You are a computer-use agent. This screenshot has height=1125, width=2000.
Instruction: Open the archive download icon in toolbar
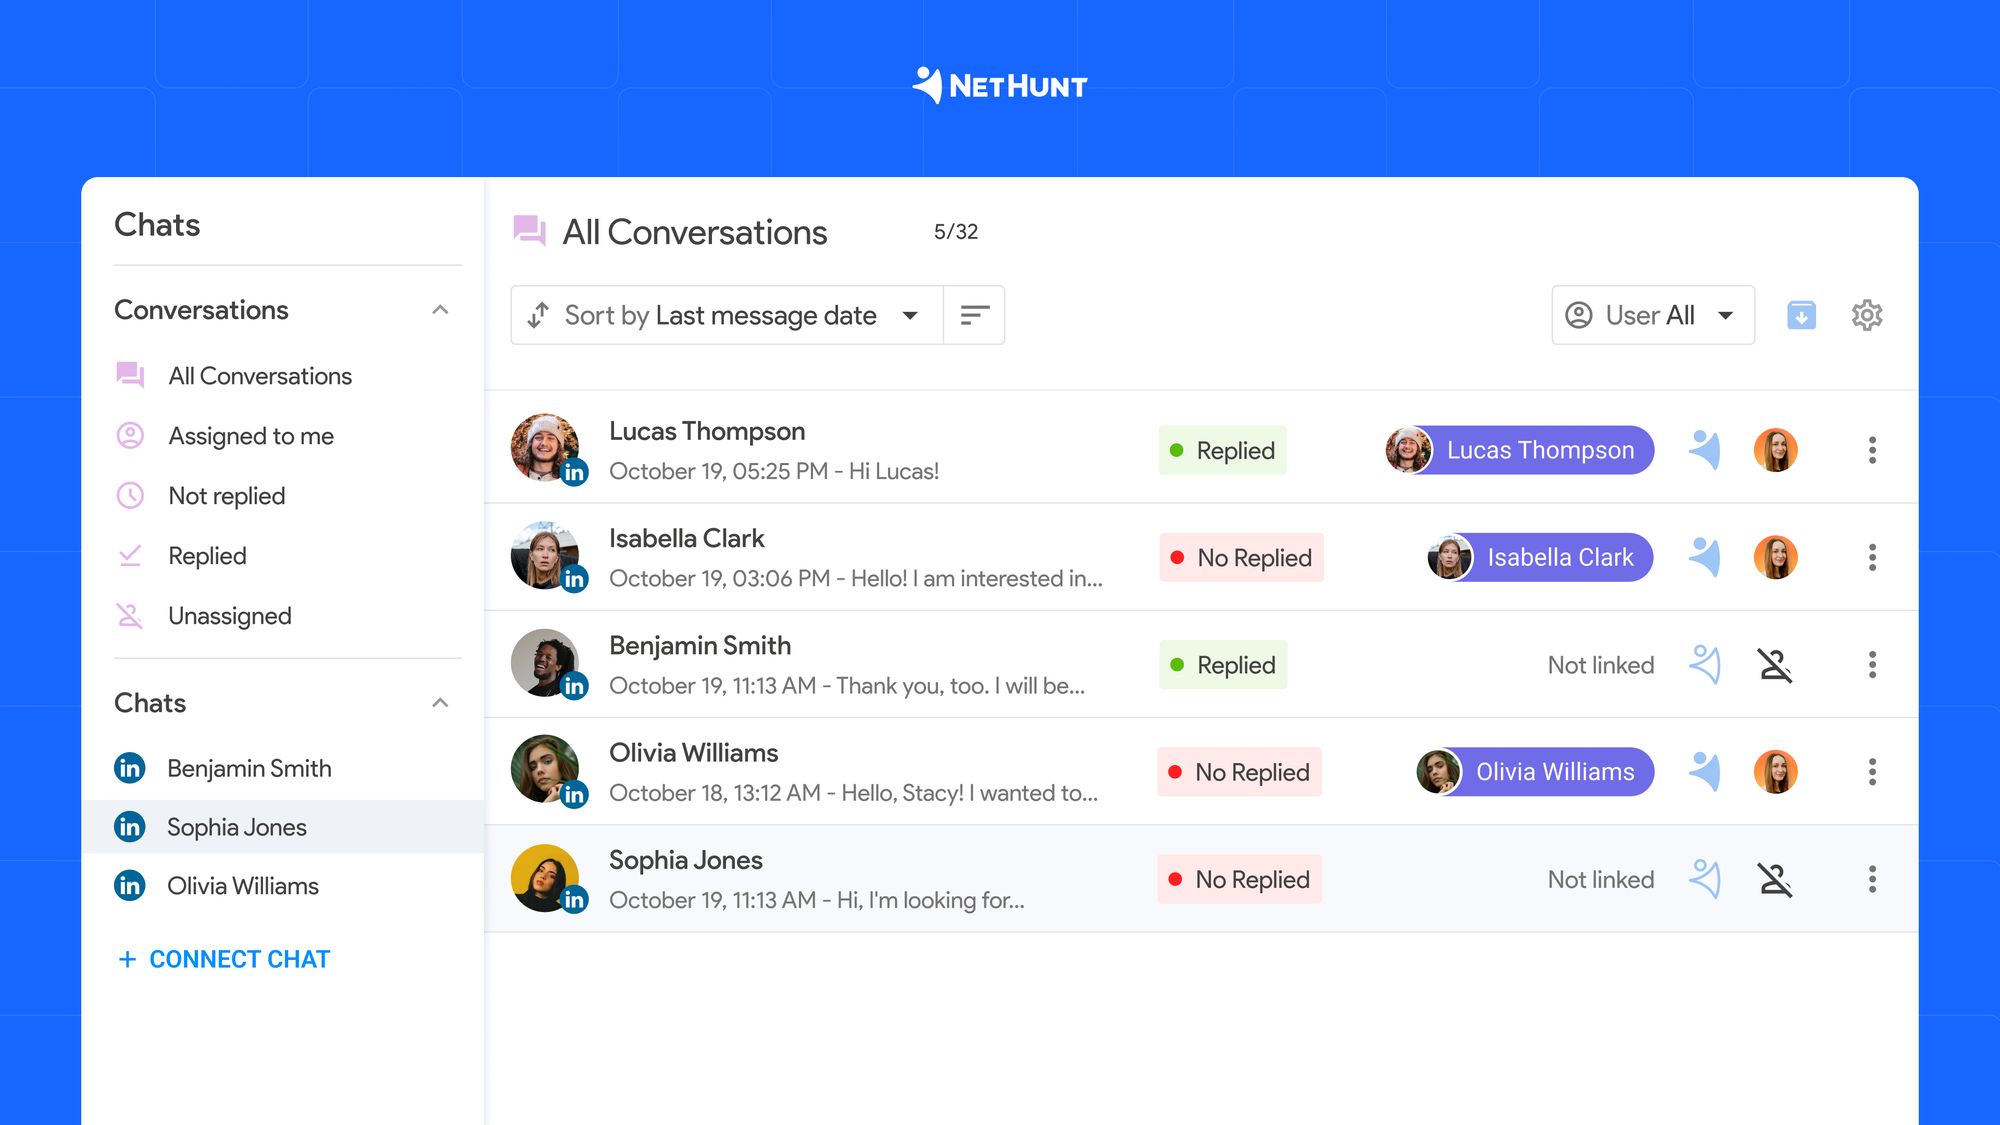click(1801, 315)
